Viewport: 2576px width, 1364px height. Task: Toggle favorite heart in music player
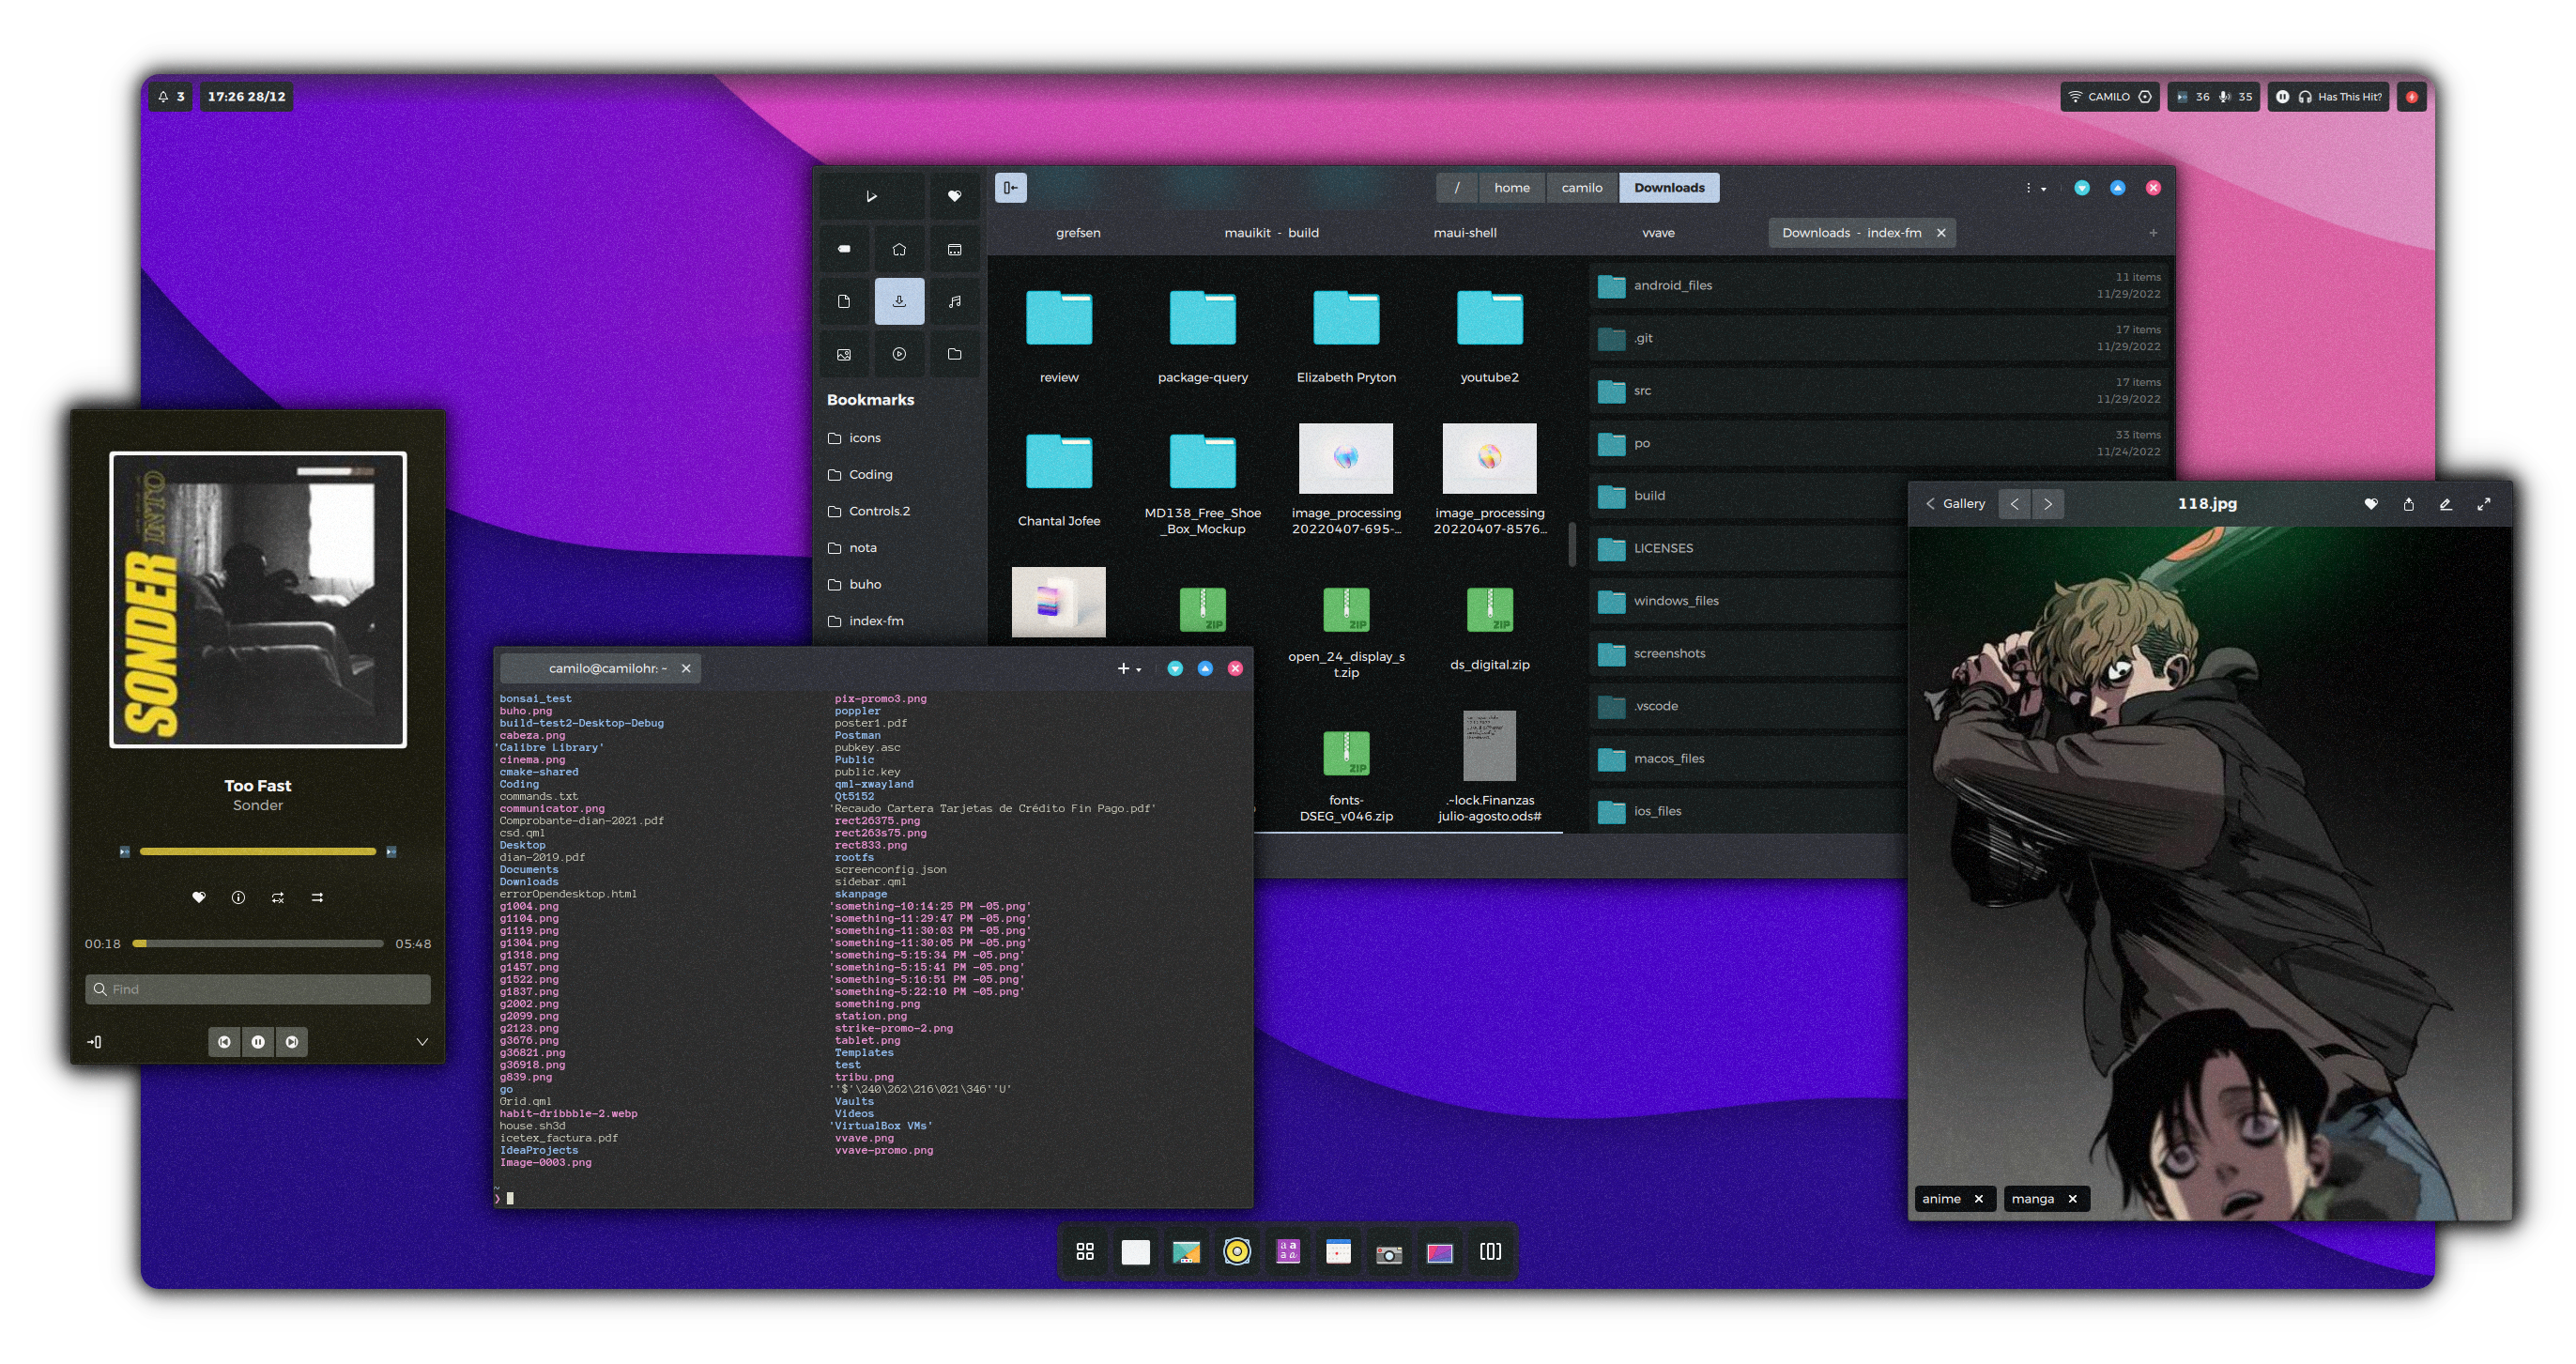pyautogui.click(x=198, y=897)
